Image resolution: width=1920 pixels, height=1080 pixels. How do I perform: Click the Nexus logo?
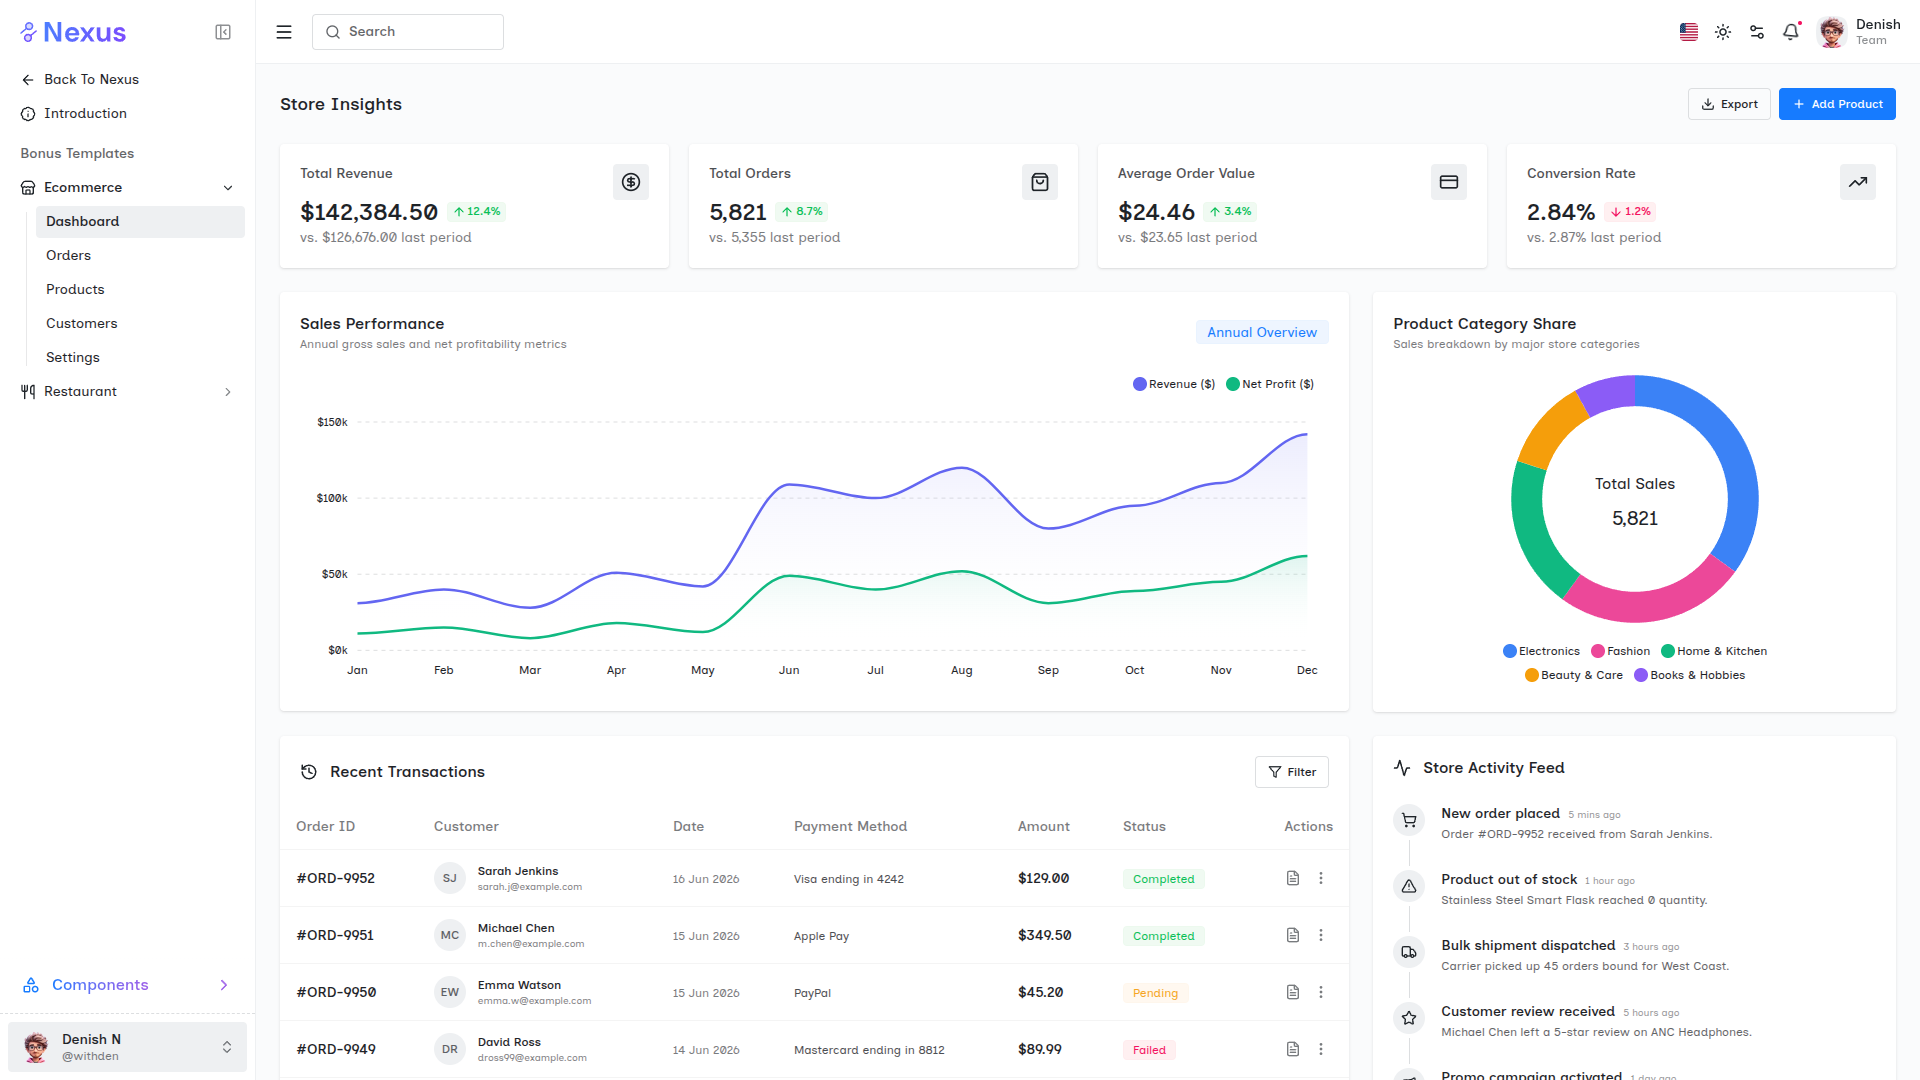(73, 32)
